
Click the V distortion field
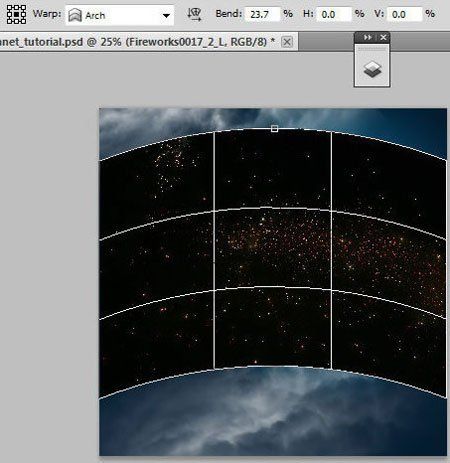[x=404, y=14]
